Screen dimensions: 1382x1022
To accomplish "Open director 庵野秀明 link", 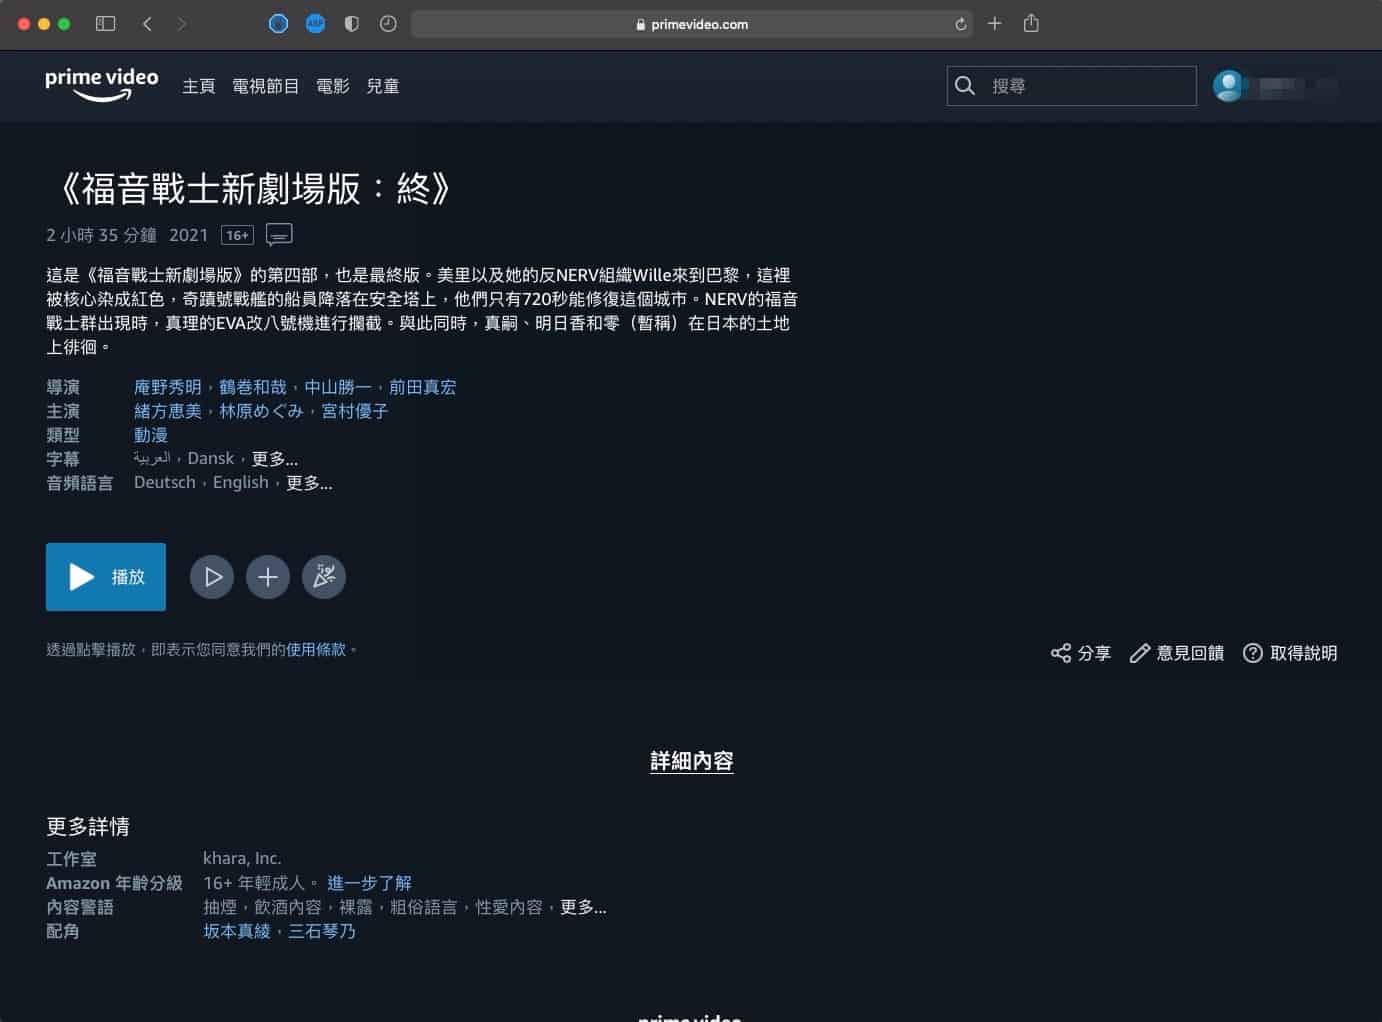I will tap(168, 387).
